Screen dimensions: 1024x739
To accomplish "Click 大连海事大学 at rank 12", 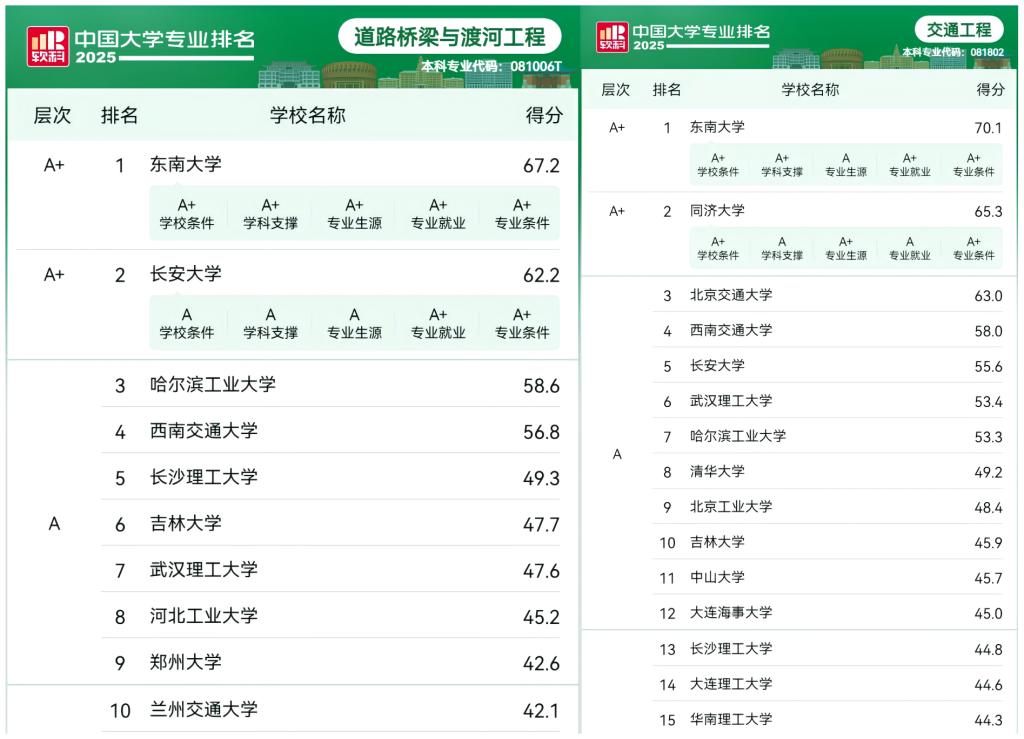I will [731, 613].
